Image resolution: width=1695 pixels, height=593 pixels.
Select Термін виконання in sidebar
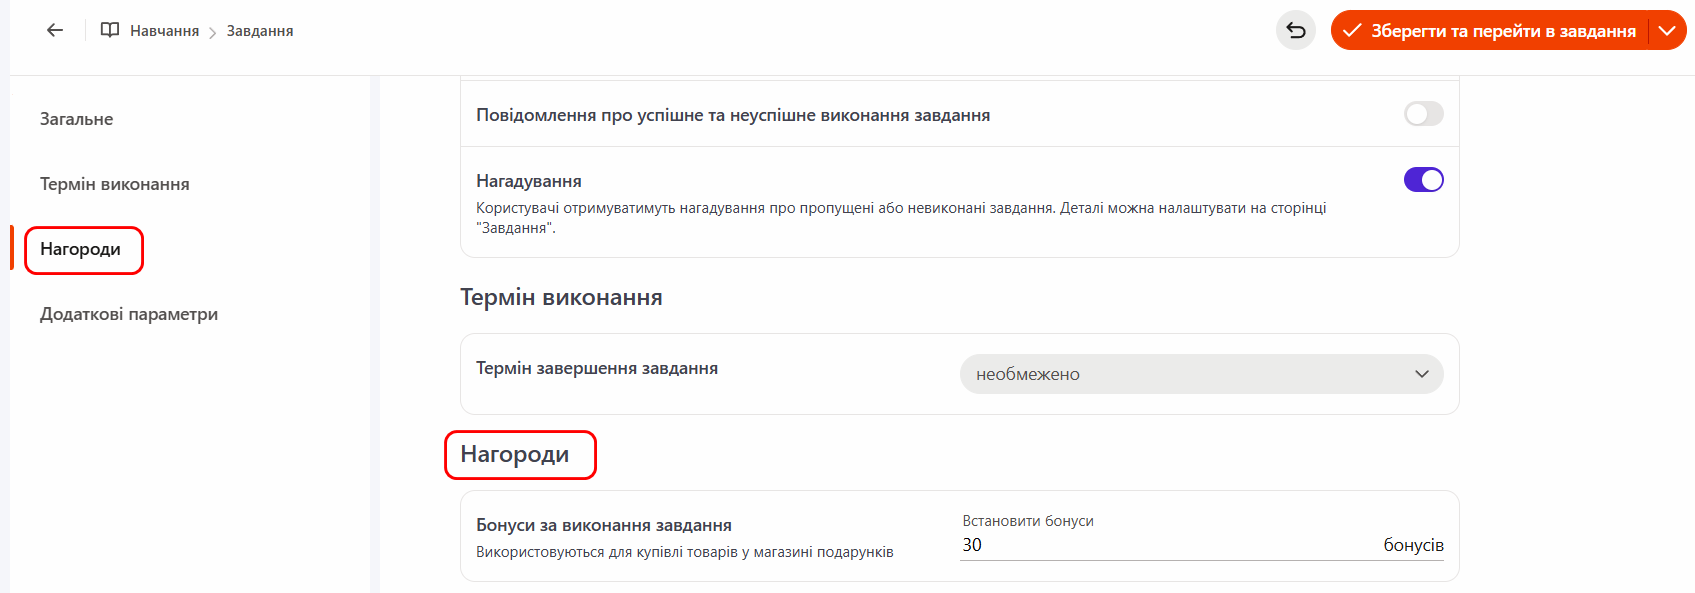pos(115,184)
